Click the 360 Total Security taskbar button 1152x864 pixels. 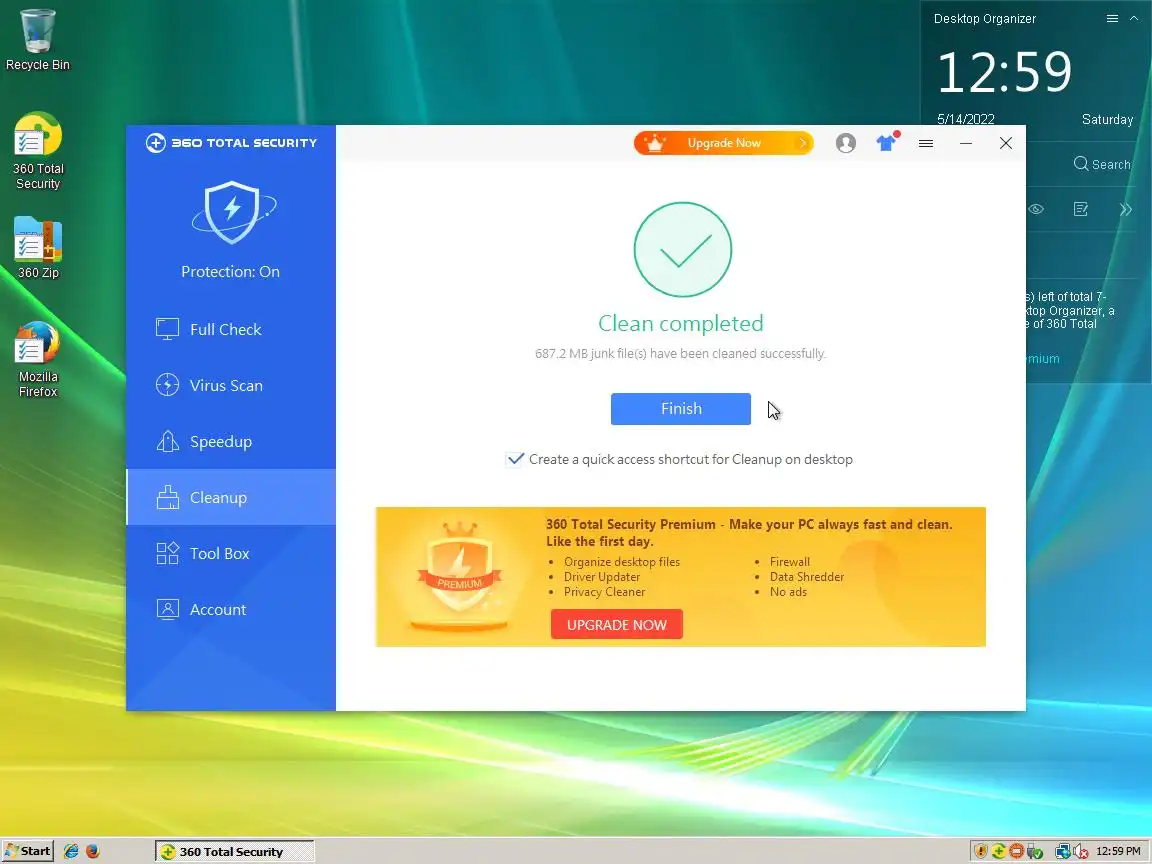point(234,852)
